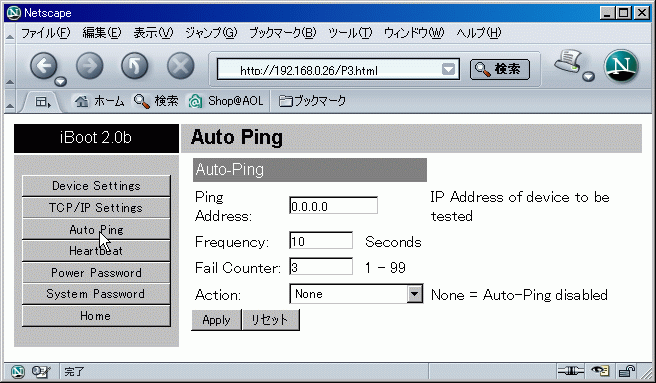The height and width of the screenshot is (383, 656).
Task: Open the ブックマーク folder
Action: [313, 101]
